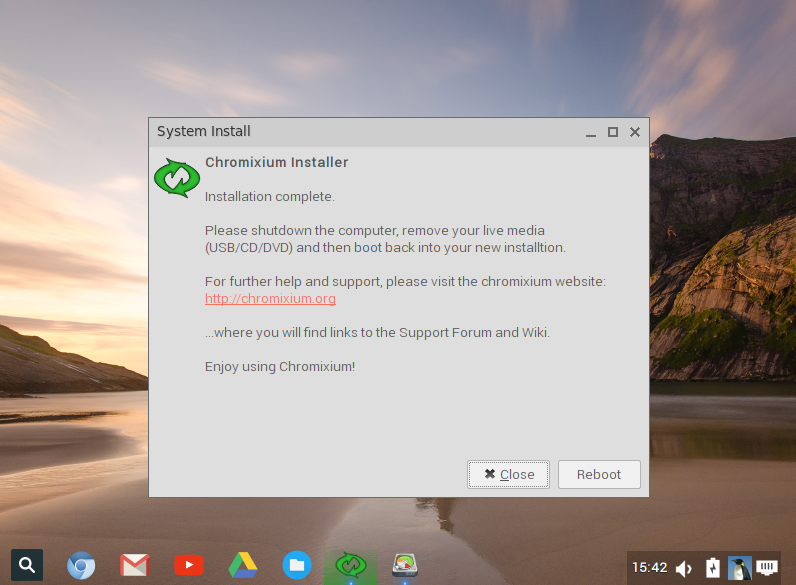Screen dimensions: 796x585
Task: Maximize the System Install window
Action: click(613, 132)
